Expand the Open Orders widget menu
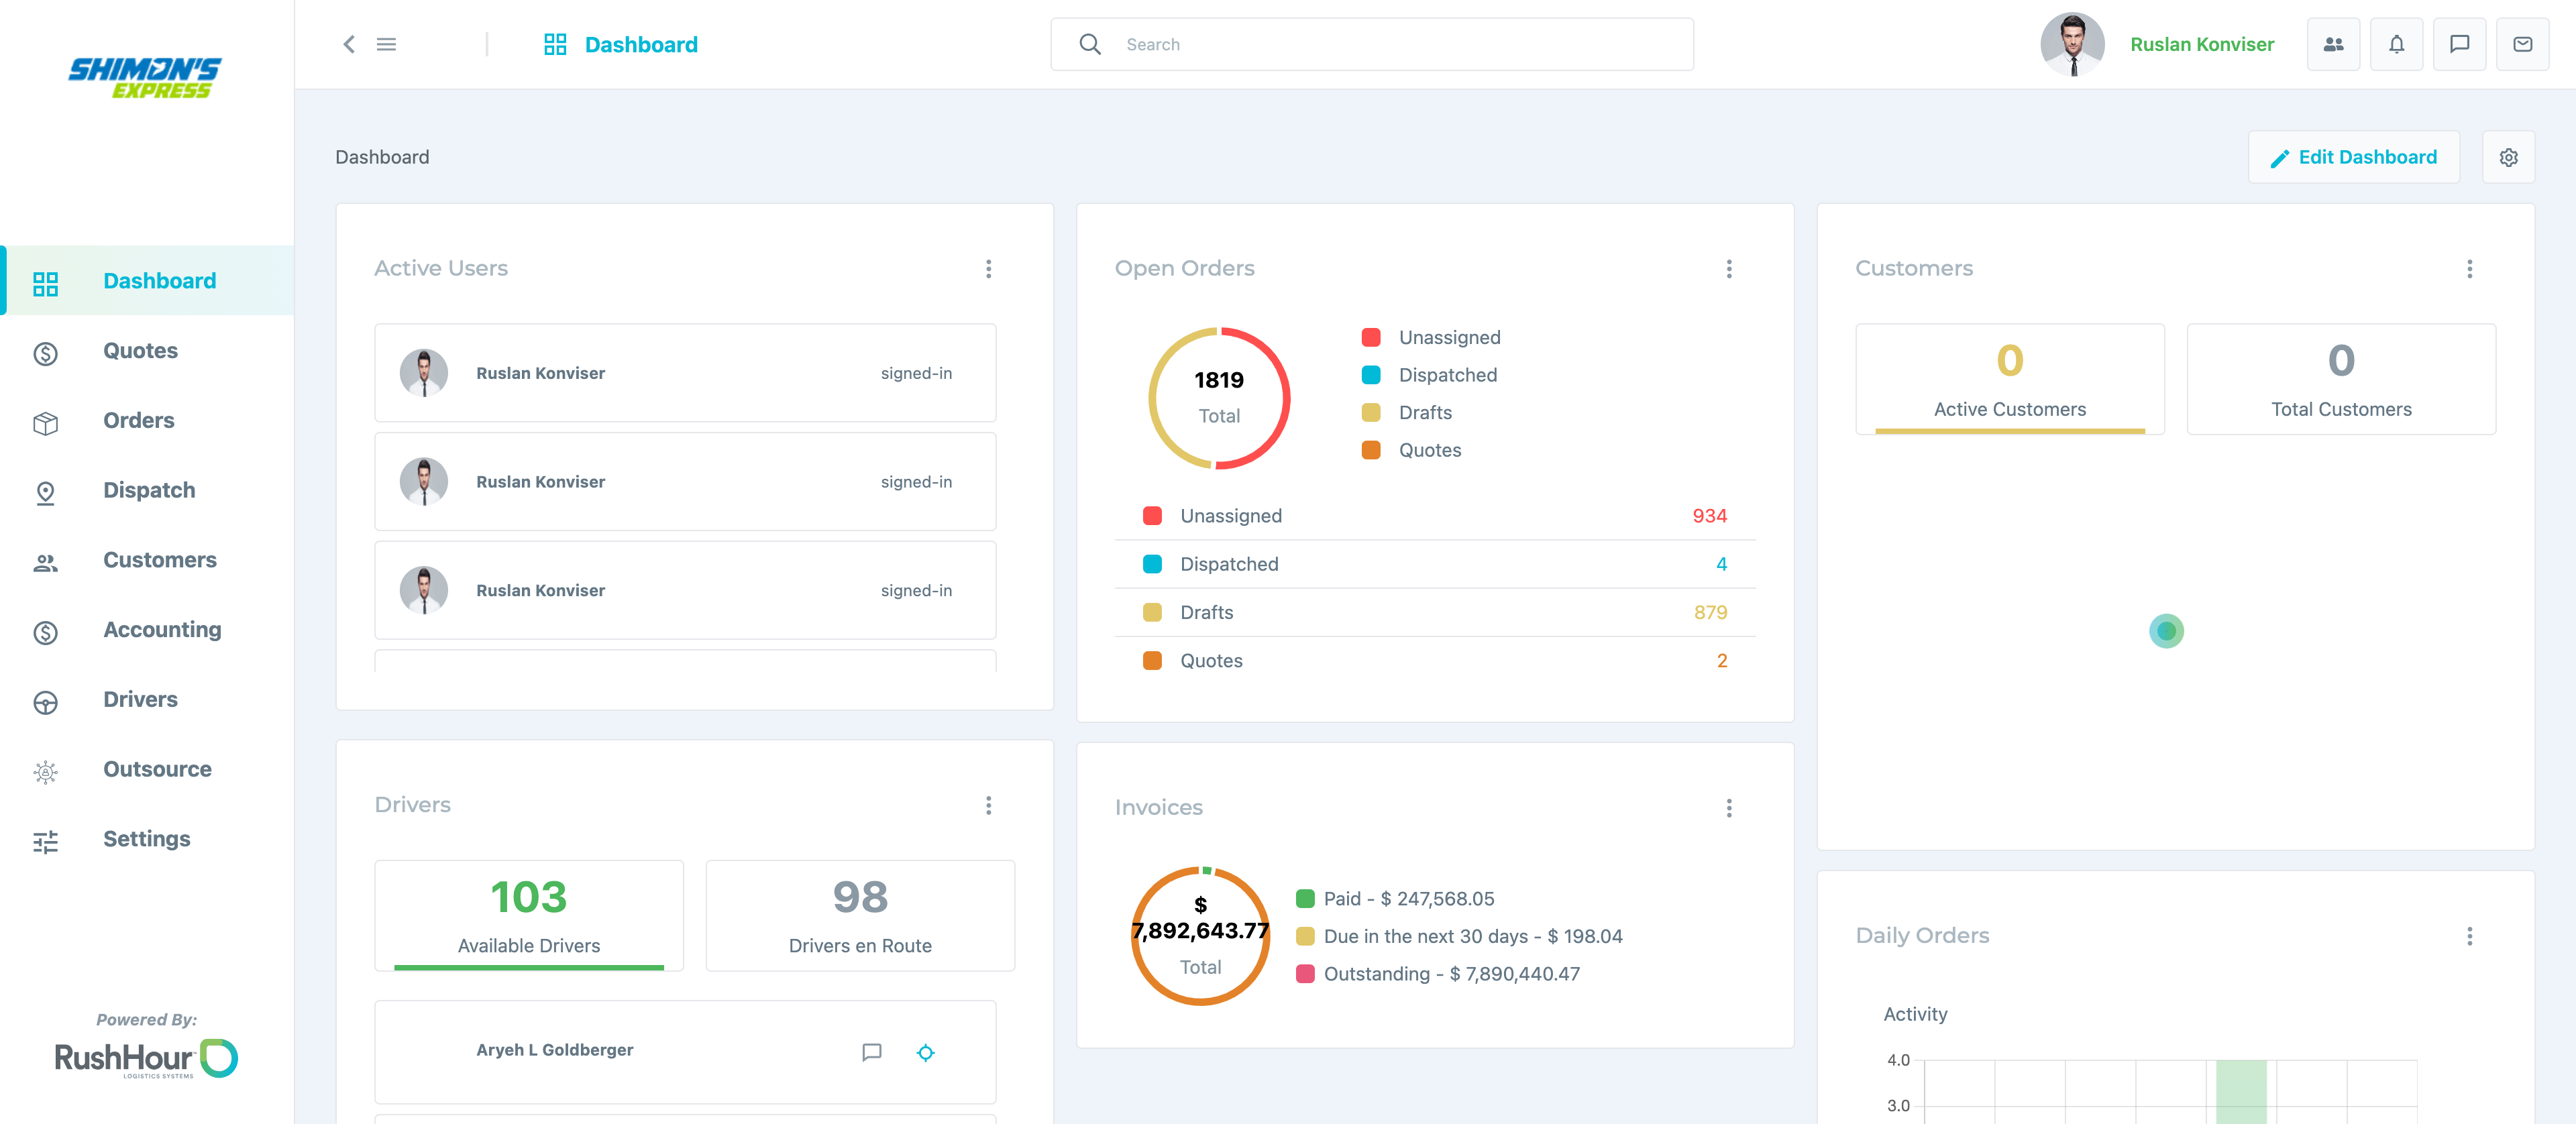 (1728, 268)
